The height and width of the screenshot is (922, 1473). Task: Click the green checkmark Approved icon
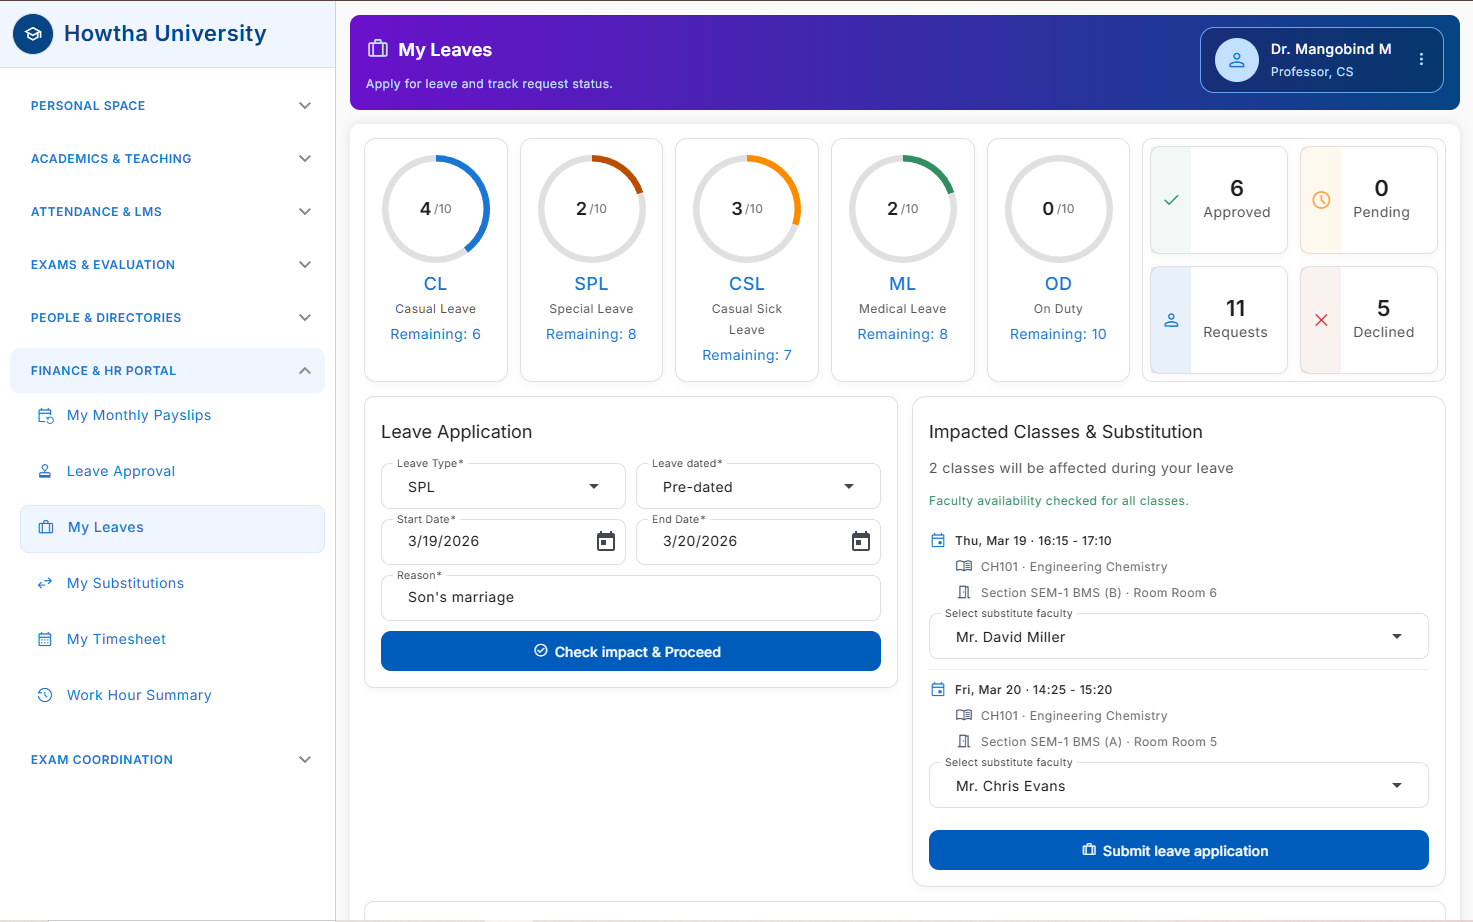coord(1171,200)
